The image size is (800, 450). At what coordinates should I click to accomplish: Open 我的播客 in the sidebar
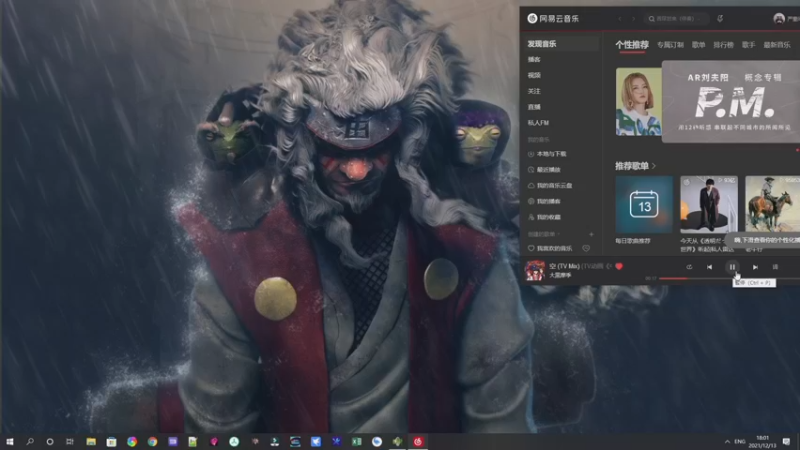(x=544, y=202)
